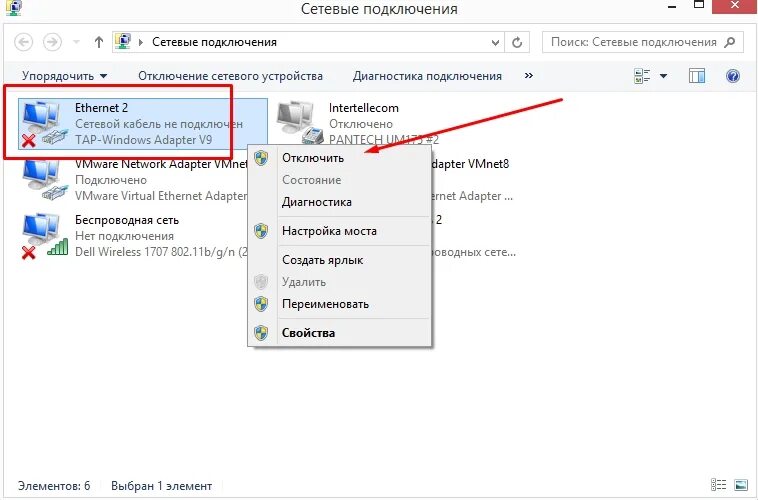
Task: Click the shield icon beside Отключить
Action: pos(261,158)
